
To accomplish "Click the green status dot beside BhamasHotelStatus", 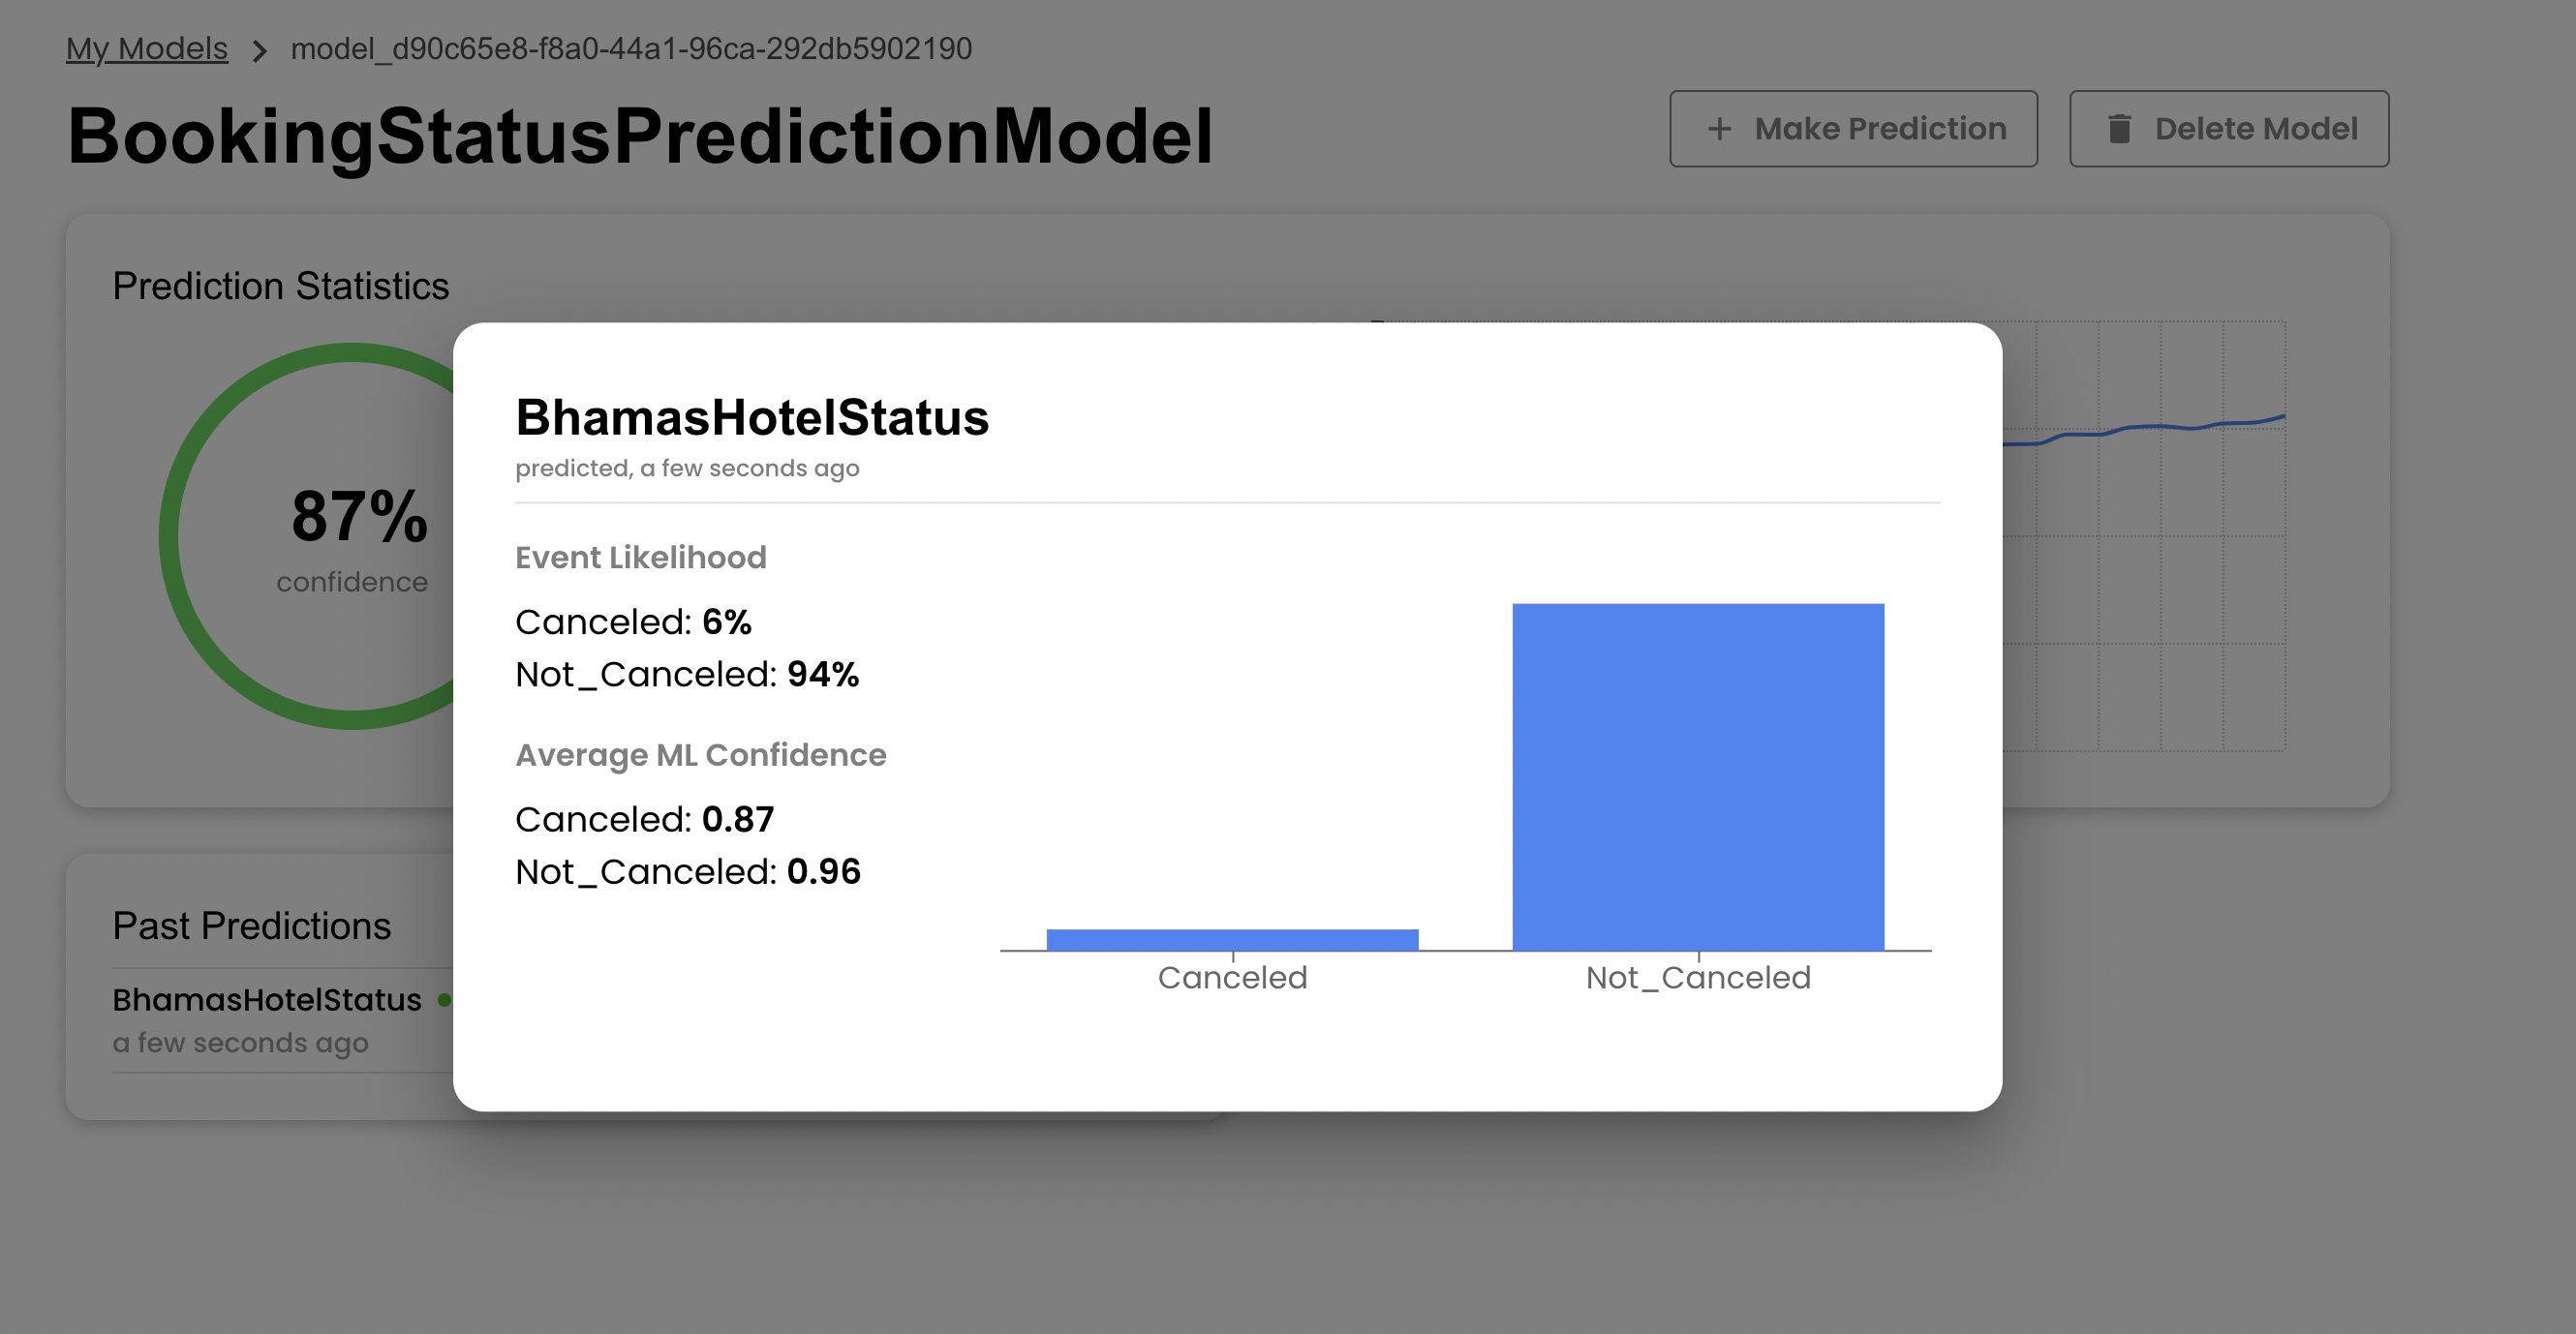I will 444,999.
